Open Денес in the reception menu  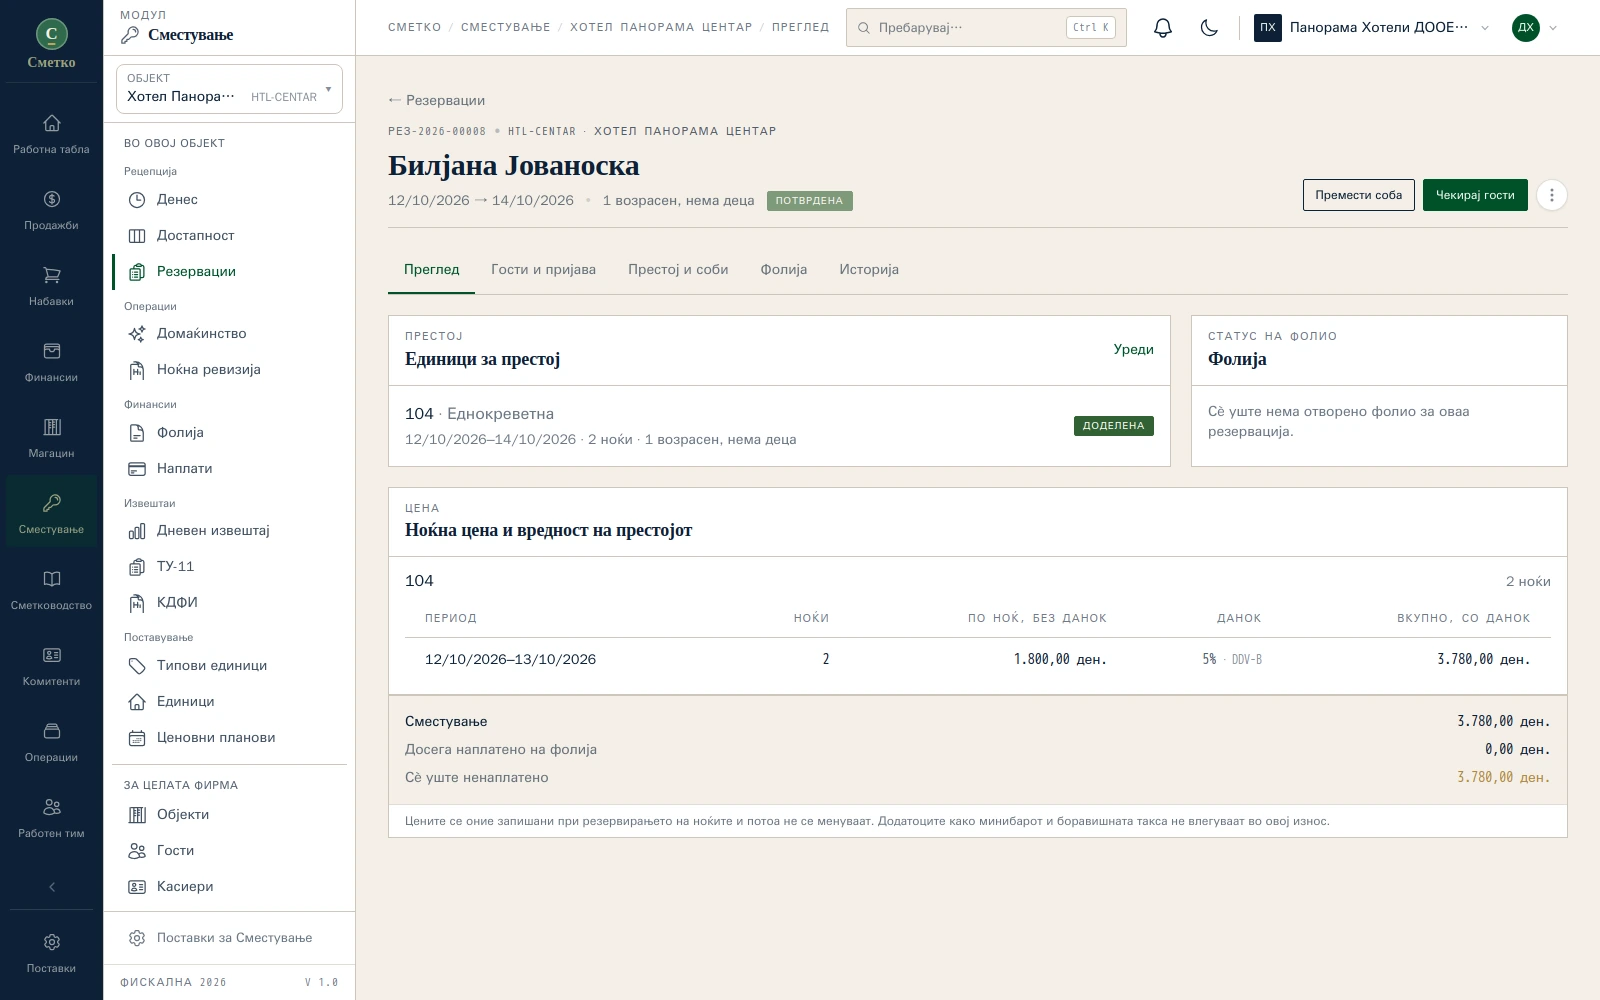(230, 200)
